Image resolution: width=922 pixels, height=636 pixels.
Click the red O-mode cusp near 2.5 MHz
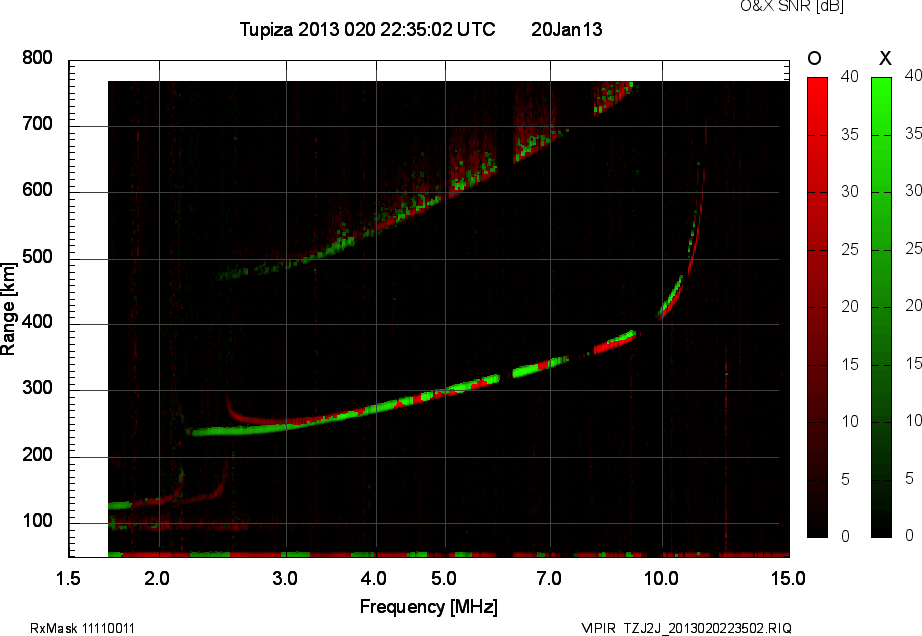230,409
